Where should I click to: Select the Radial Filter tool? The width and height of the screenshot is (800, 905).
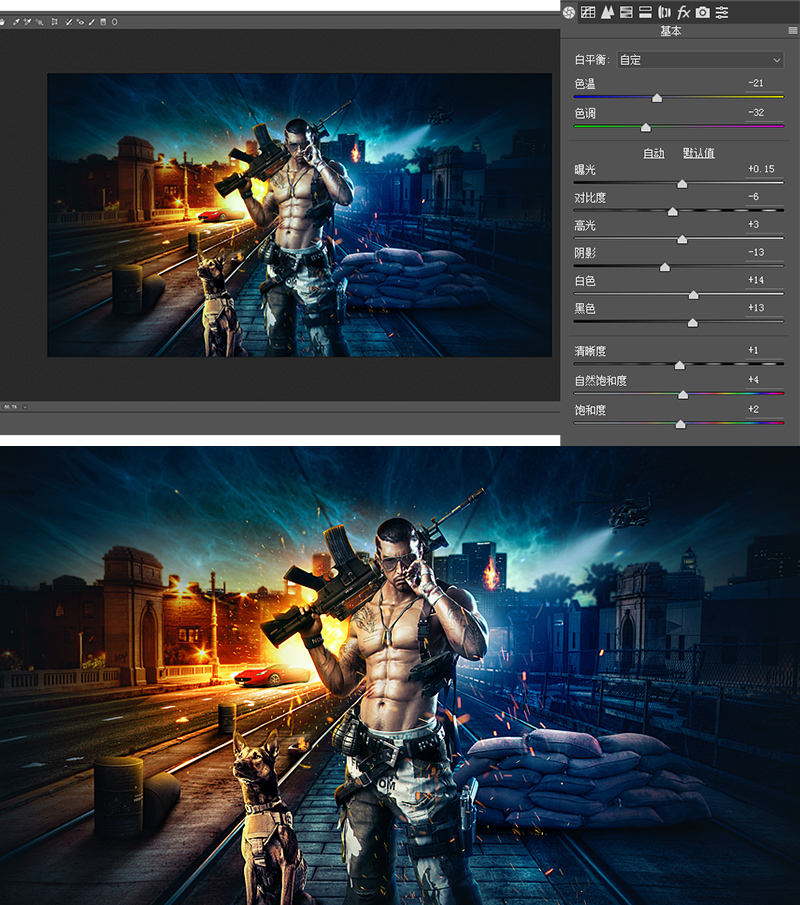[x=115, y=22]
